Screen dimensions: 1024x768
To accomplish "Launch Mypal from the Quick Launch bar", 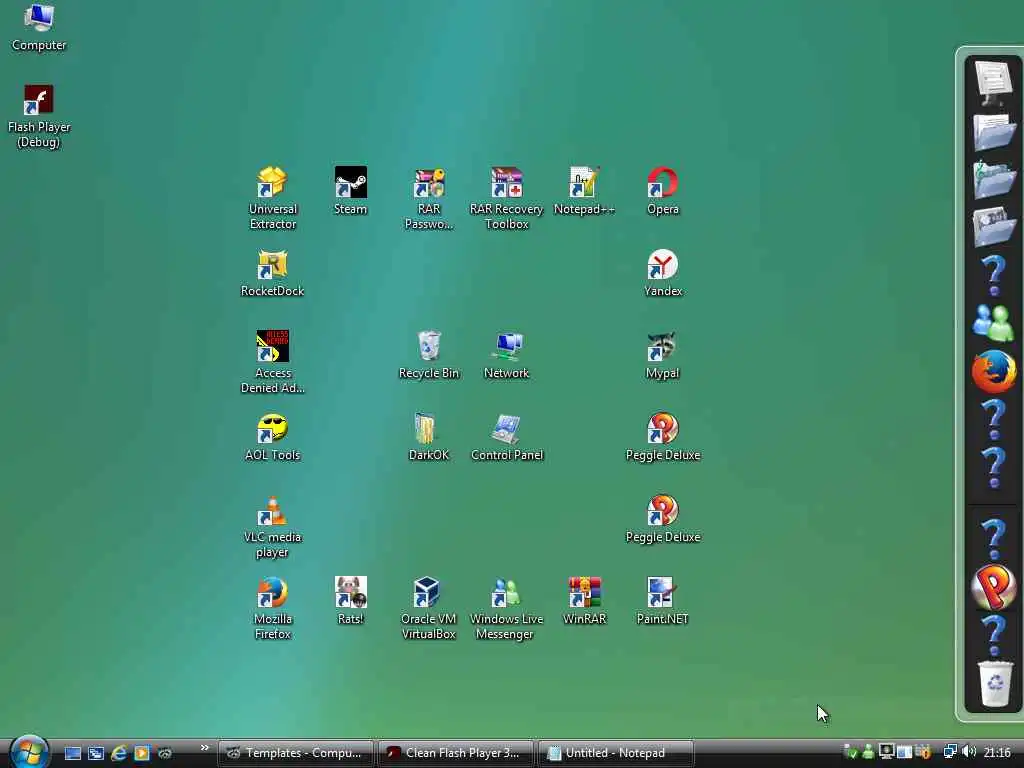I will click(165, 753).
